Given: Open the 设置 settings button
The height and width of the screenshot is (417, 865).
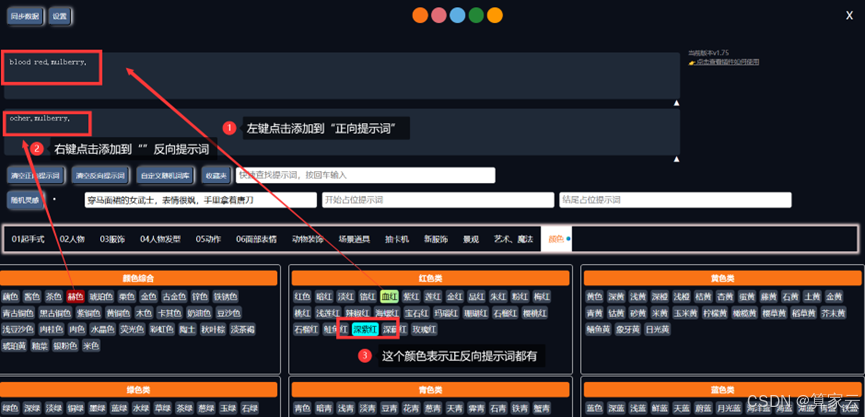Looking at the screenshot, I should 60,17.
